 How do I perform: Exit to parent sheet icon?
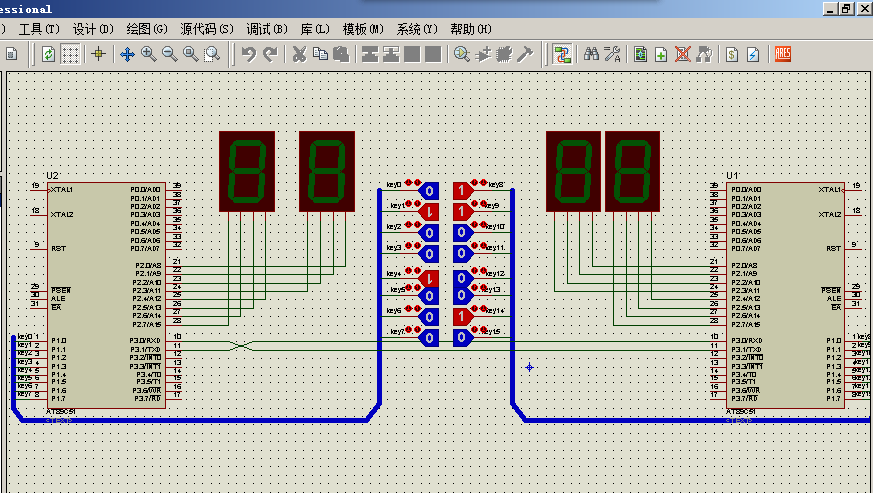(704, 54)
